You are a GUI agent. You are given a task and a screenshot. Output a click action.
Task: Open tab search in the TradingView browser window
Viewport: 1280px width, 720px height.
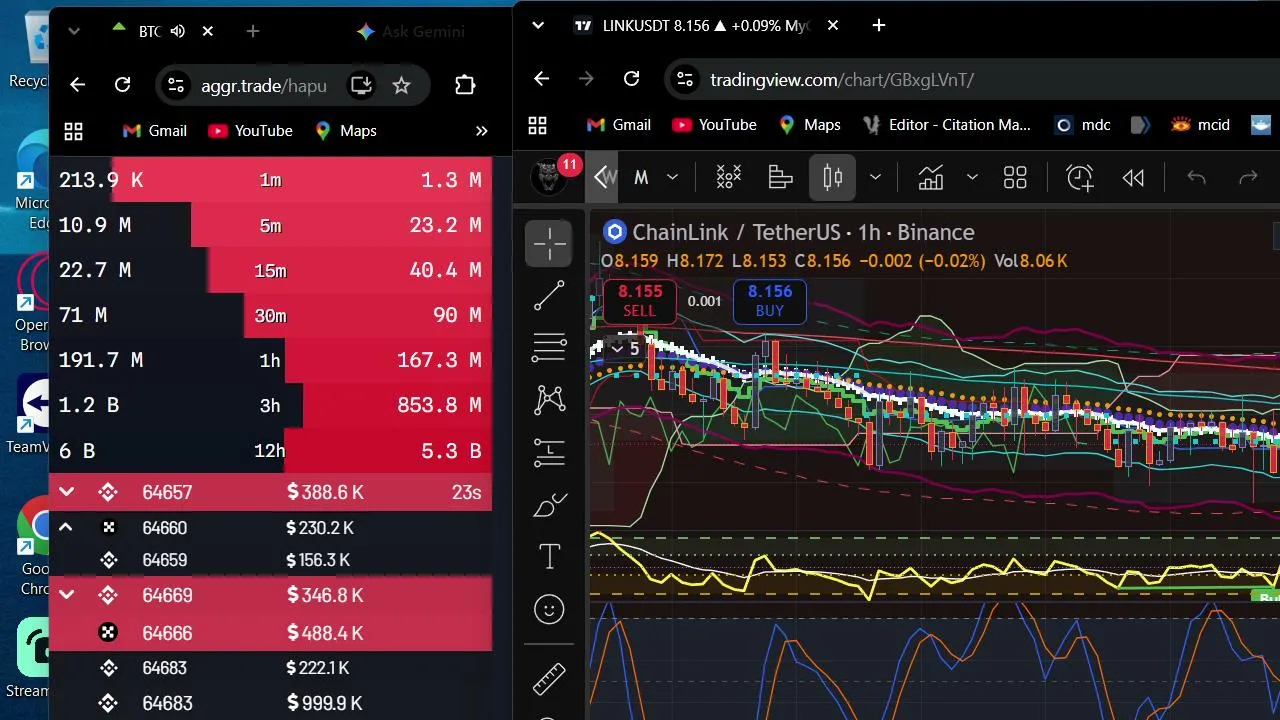click(x=538, y=25)
